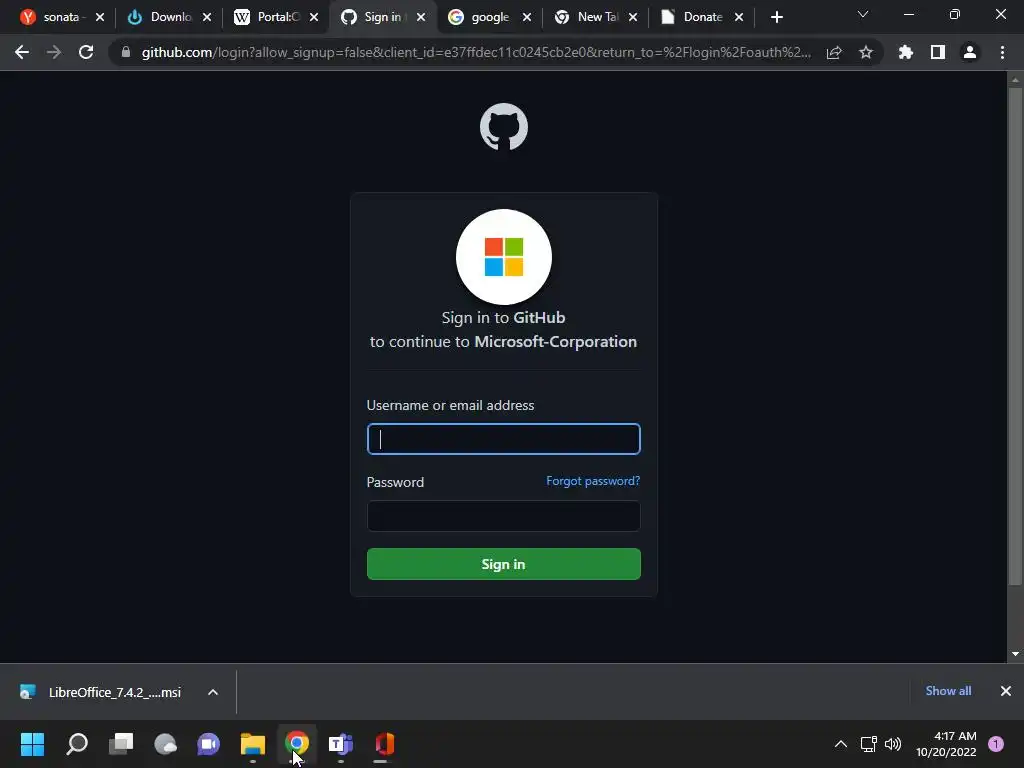
Task: Open the Extensions puzzle icon
Action: point(906,52)
